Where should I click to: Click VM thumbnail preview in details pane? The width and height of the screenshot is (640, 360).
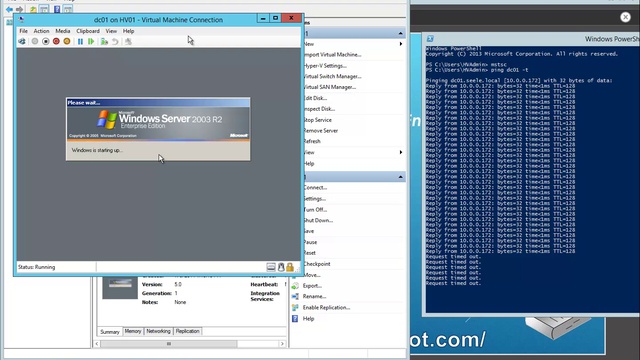(x=120, y=287)
